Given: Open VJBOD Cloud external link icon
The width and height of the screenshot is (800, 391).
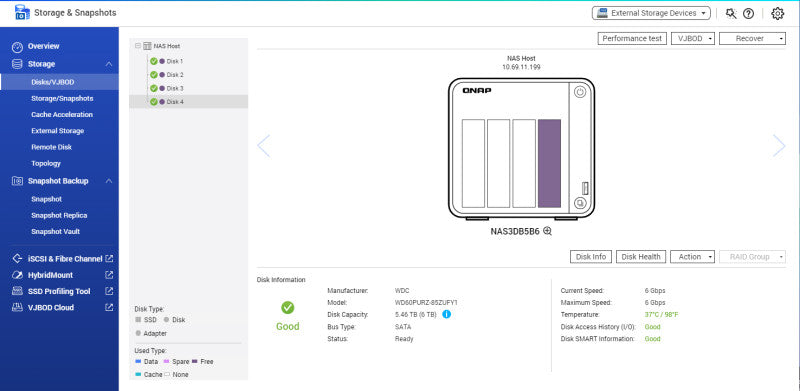Looking at the screenshot, I should [x=109, y=308].
